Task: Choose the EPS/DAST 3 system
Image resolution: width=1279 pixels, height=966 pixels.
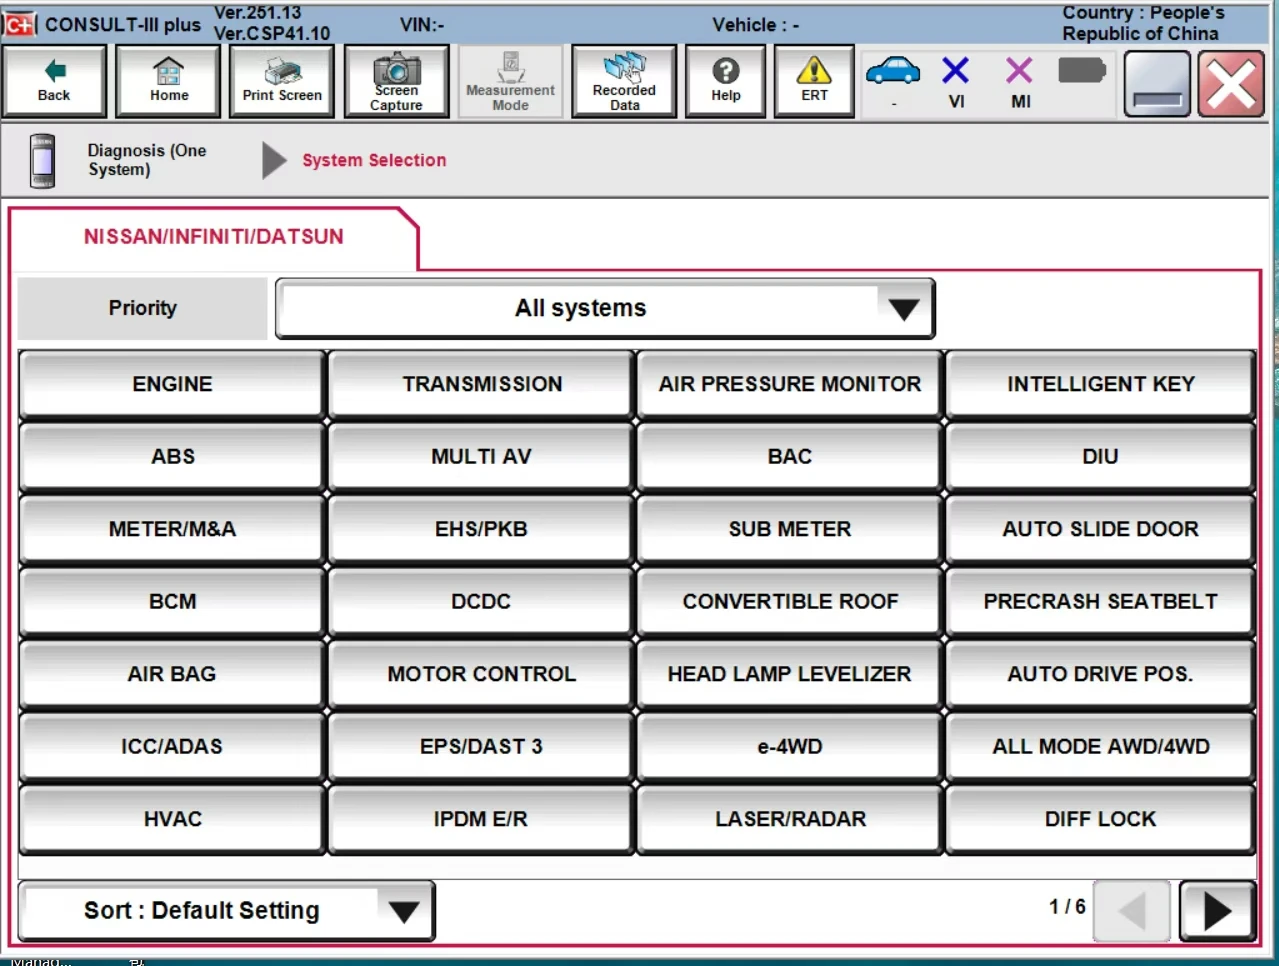Action: pos(482,746)
